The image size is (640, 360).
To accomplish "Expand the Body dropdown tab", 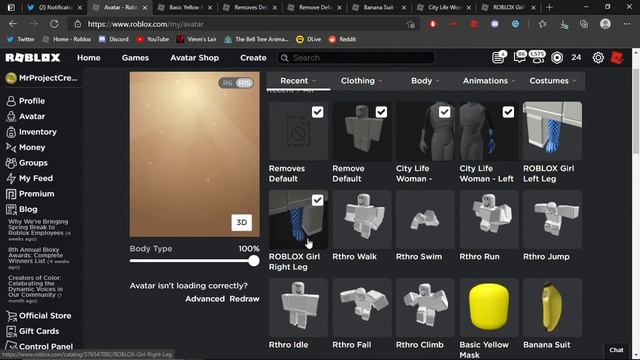I will coord(425,81).
